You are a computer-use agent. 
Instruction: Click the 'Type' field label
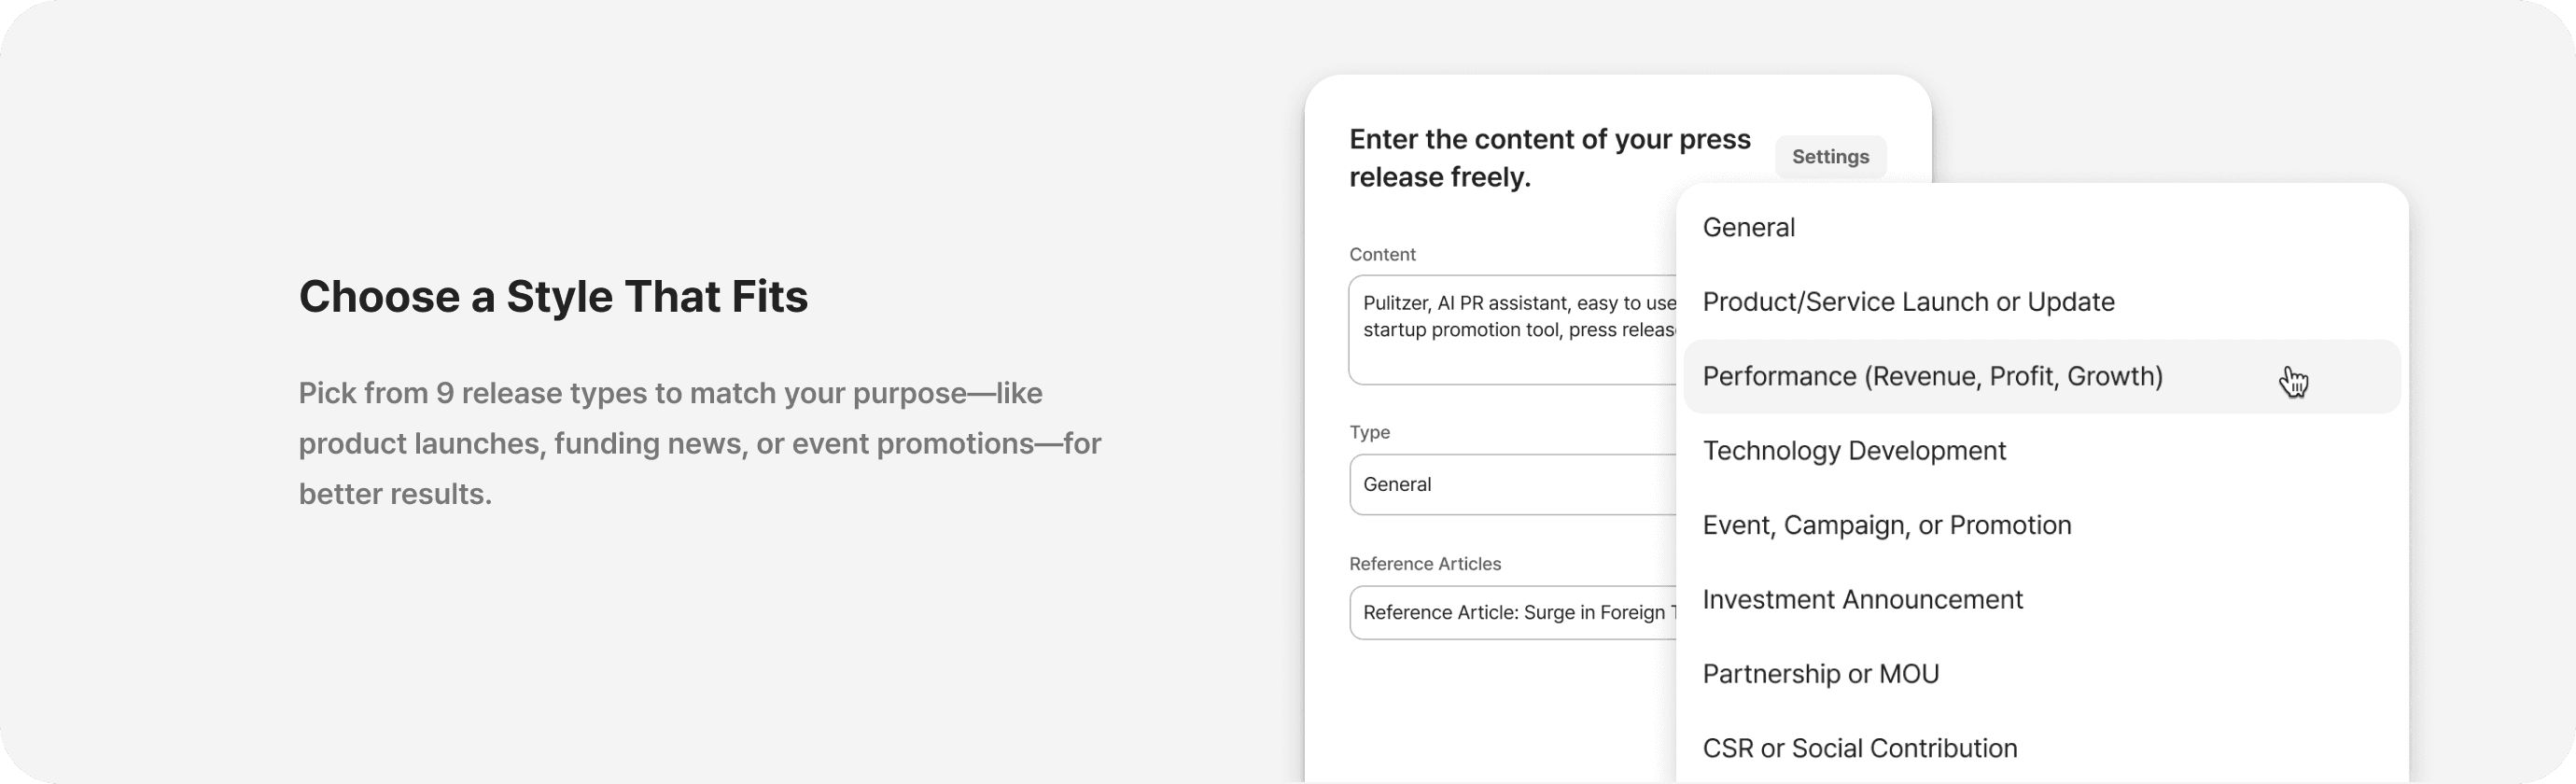pos(1369,432)
